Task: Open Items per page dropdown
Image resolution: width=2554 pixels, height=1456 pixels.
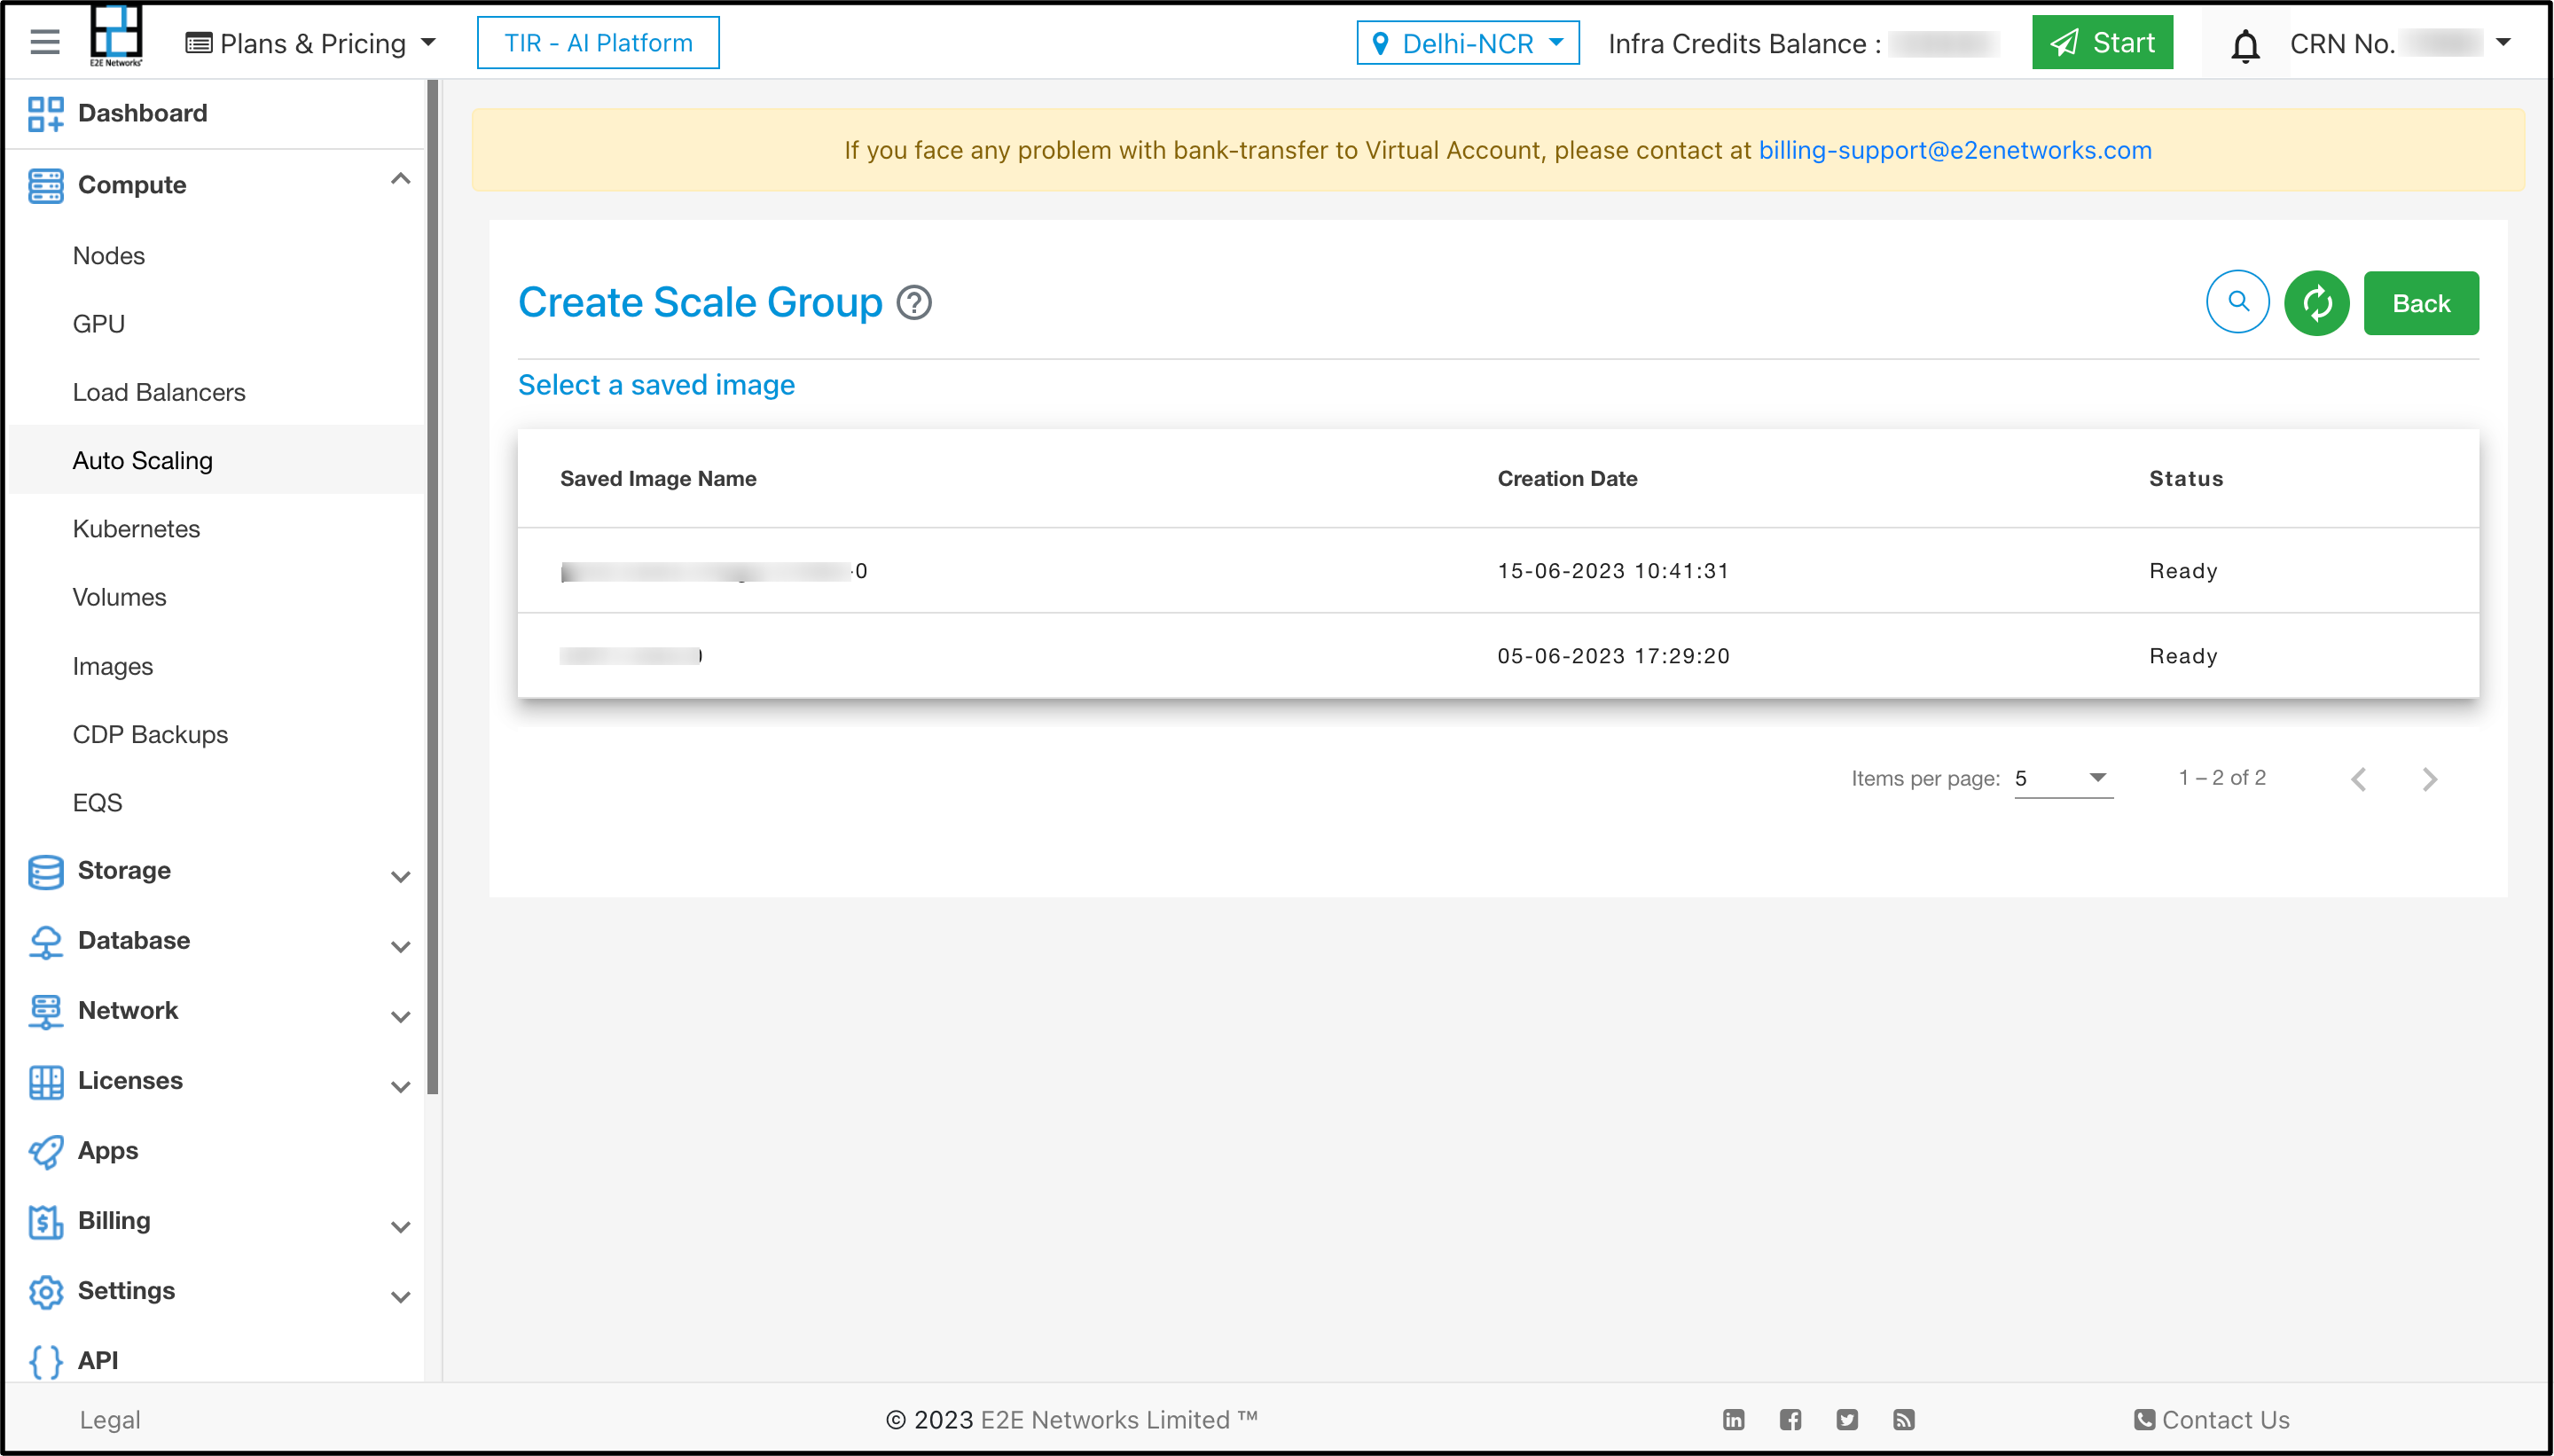Action: 2062,778
